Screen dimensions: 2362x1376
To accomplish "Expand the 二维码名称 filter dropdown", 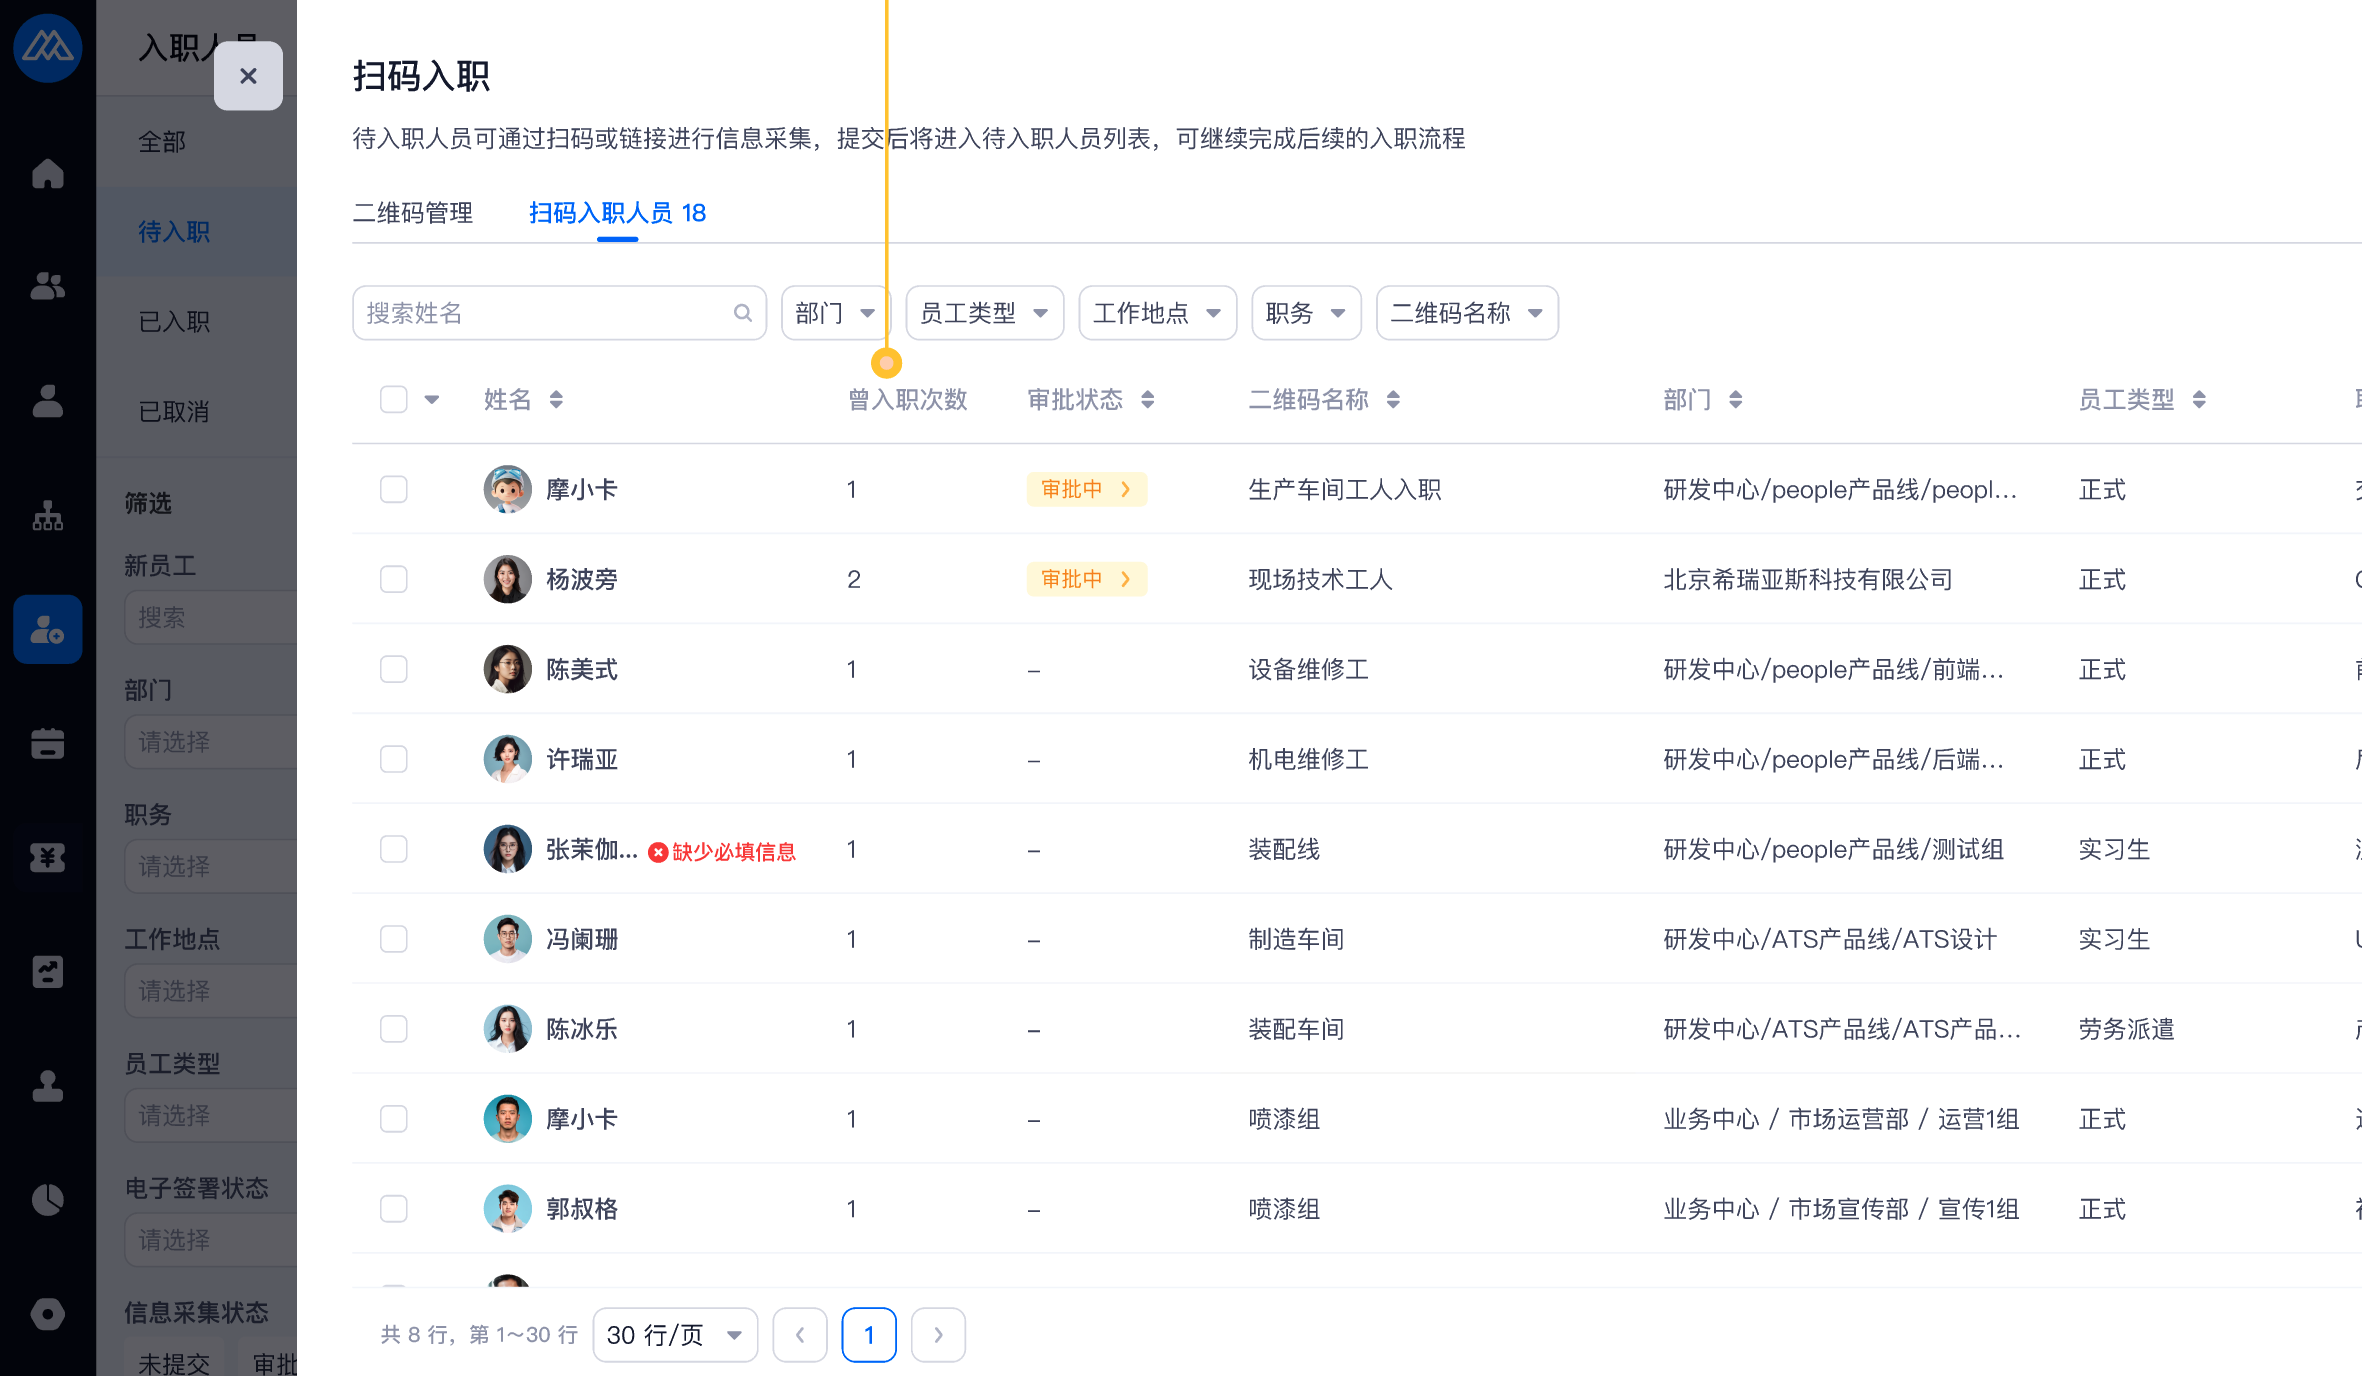I will click(x=1466, y=313).
